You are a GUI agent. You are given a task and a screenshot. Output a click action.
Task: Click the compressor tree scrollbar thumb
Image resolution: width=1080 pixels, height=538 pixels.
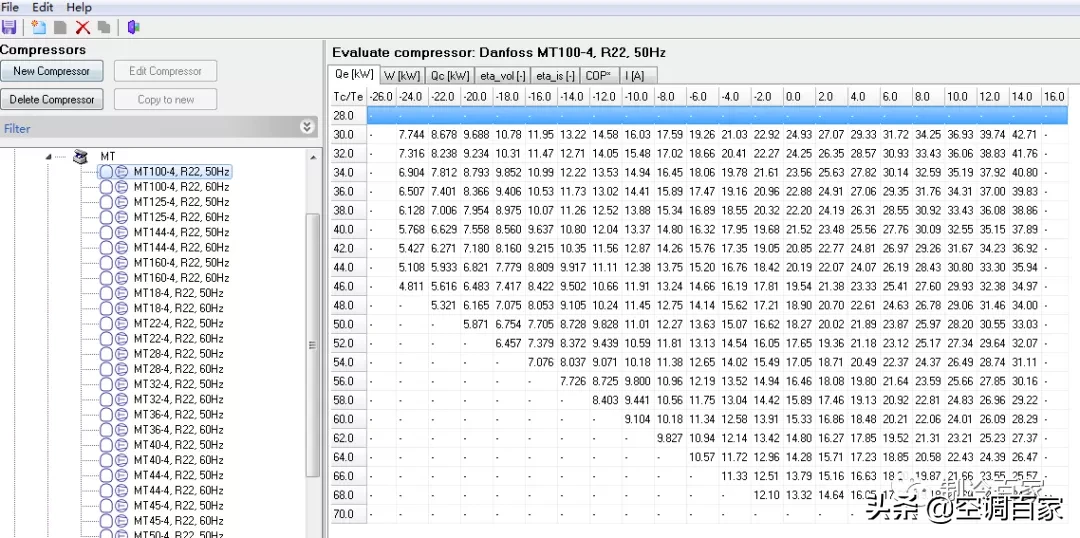coord(313,344)
